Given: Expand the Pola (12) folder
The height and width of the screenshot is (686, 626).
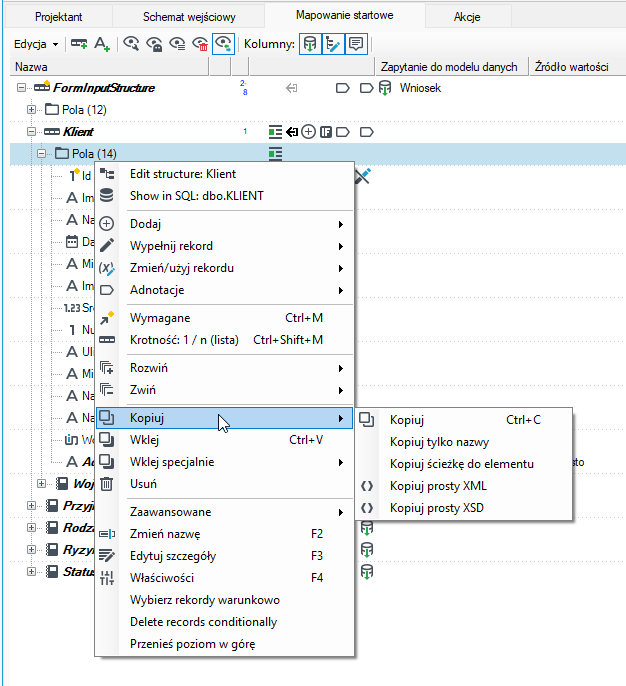Looking at the screenshot, I should [x=31, y=110].
